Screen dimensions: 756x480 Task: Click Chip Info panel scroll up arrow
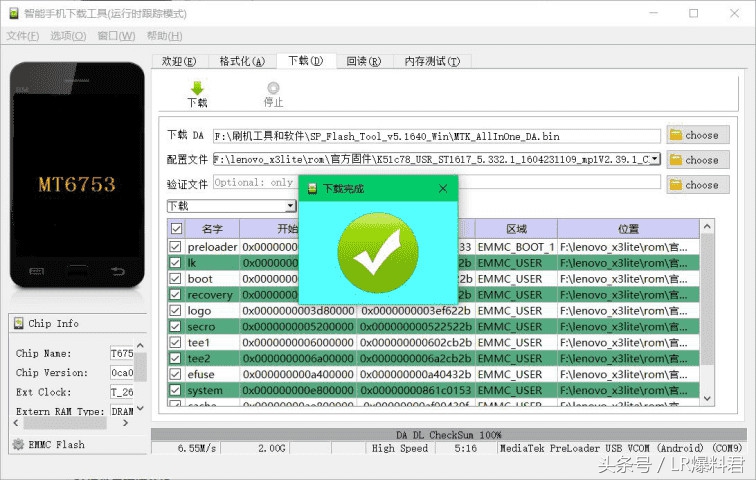[x=140, y=346]
